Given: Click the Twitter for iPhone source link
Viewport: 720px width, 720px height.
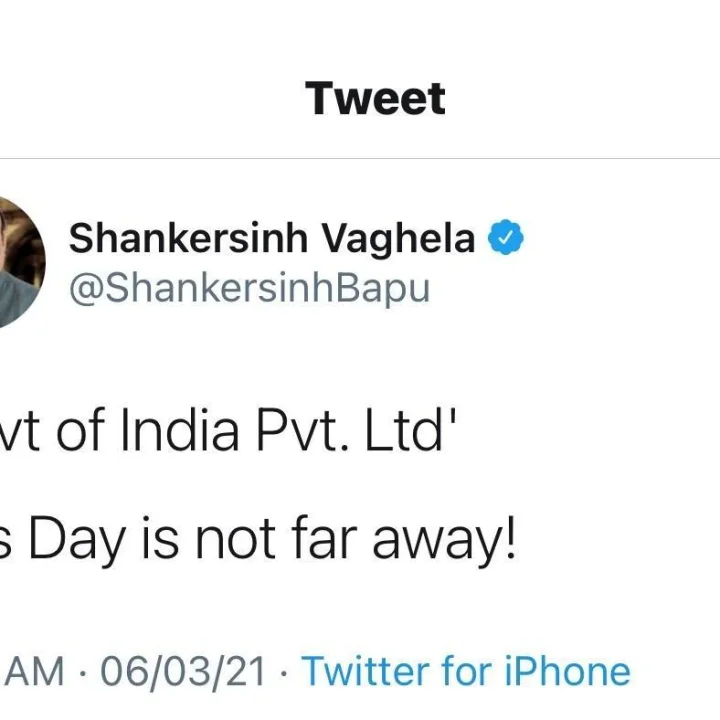Looking at the screenshot, I should pyautogui.click(x=466, y=671).
